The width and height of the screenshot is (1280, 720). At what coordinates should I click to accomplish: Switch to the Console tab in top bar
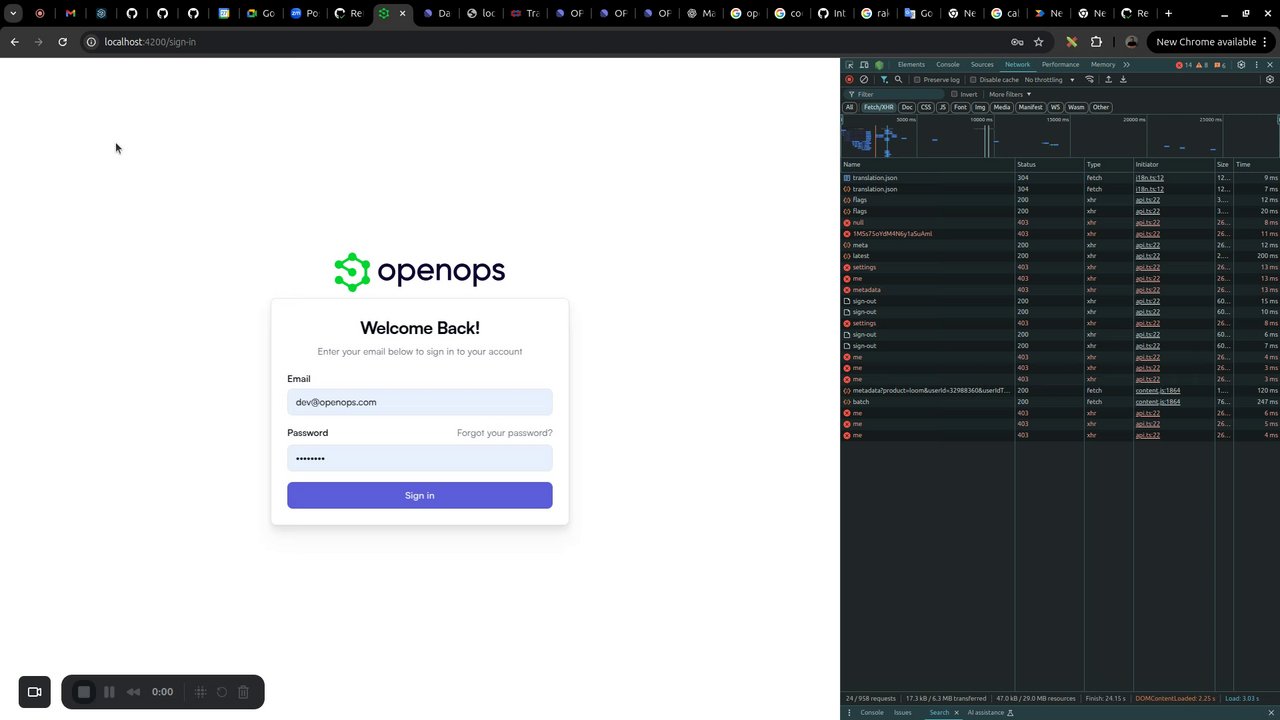tap(947, 64)
